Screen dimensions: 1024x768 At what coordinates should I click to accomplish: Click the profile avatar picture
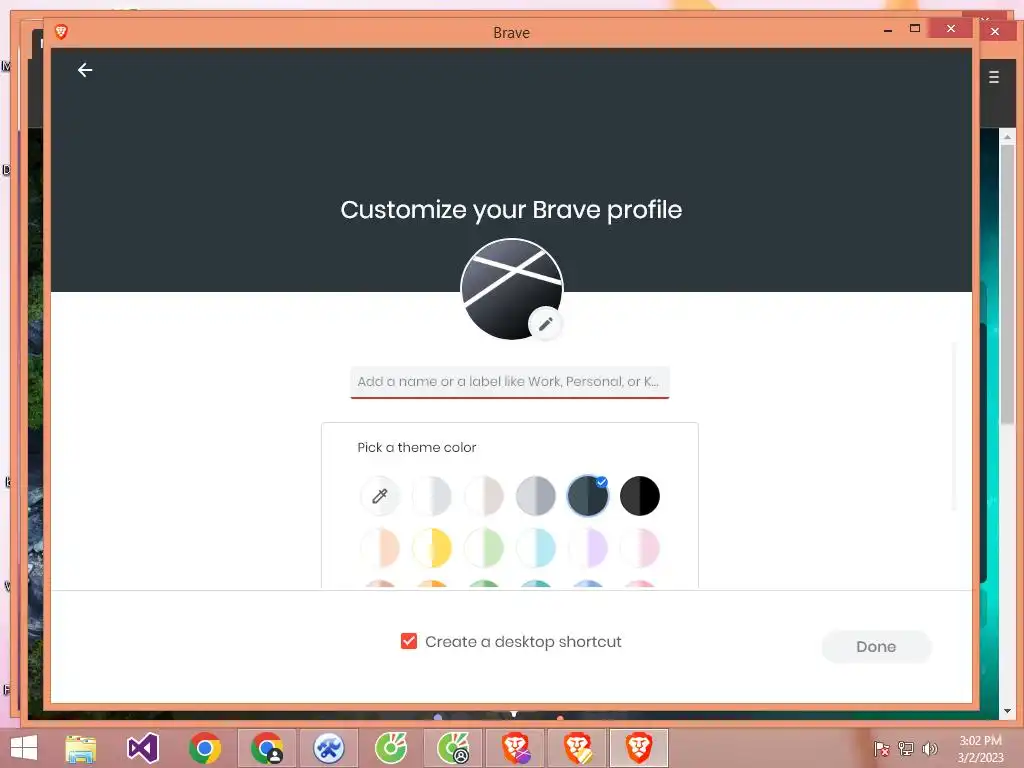[511, 289]
